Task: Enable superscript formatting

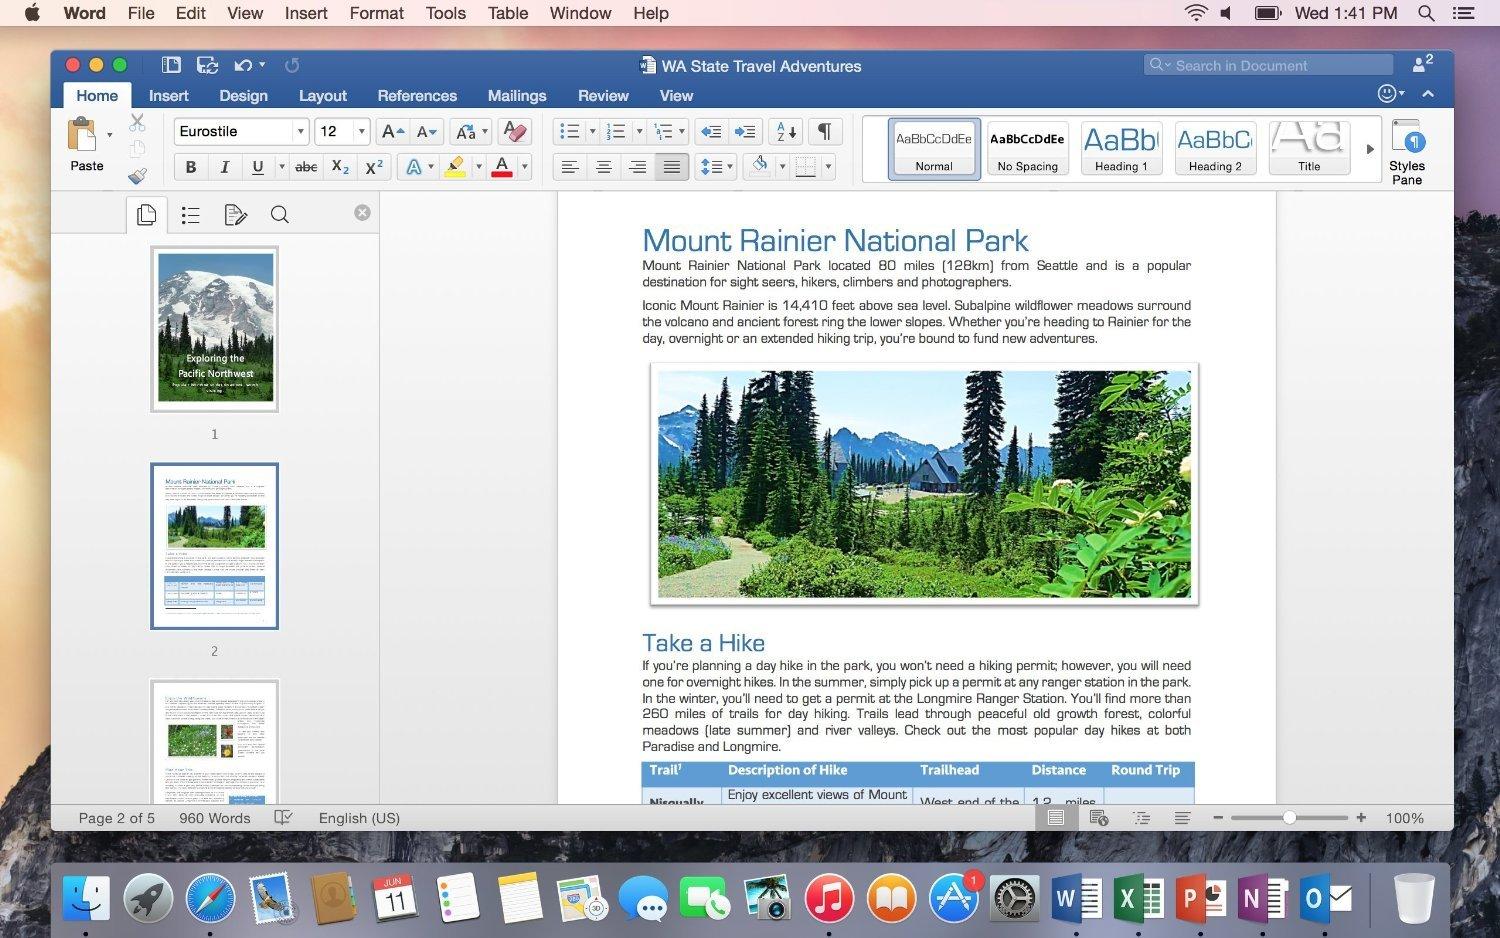Action: [372, 167]
